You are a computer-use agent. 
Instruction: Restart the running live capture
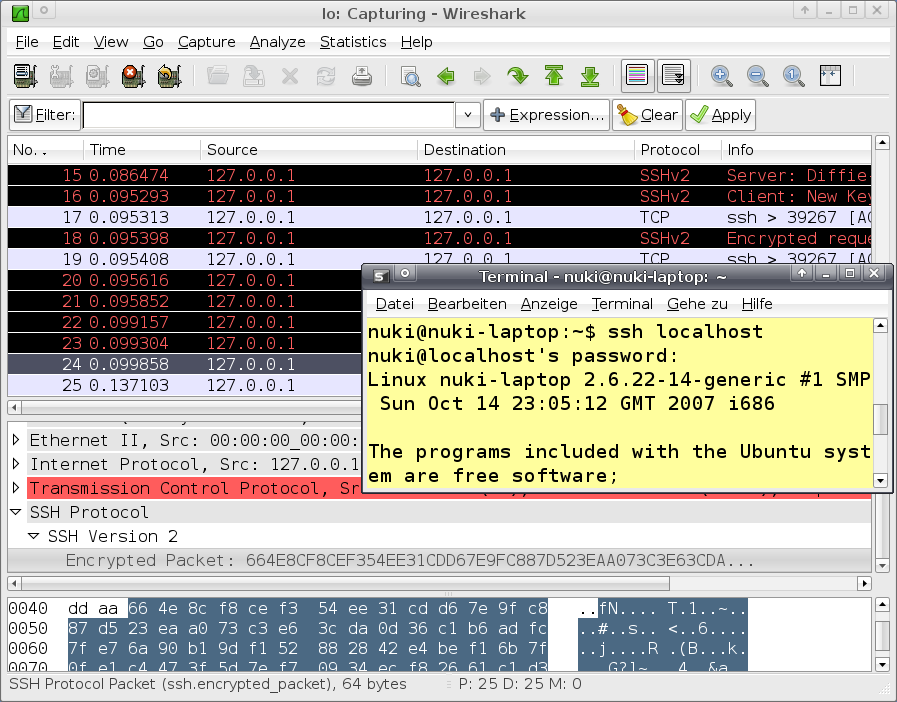(169, 76)
